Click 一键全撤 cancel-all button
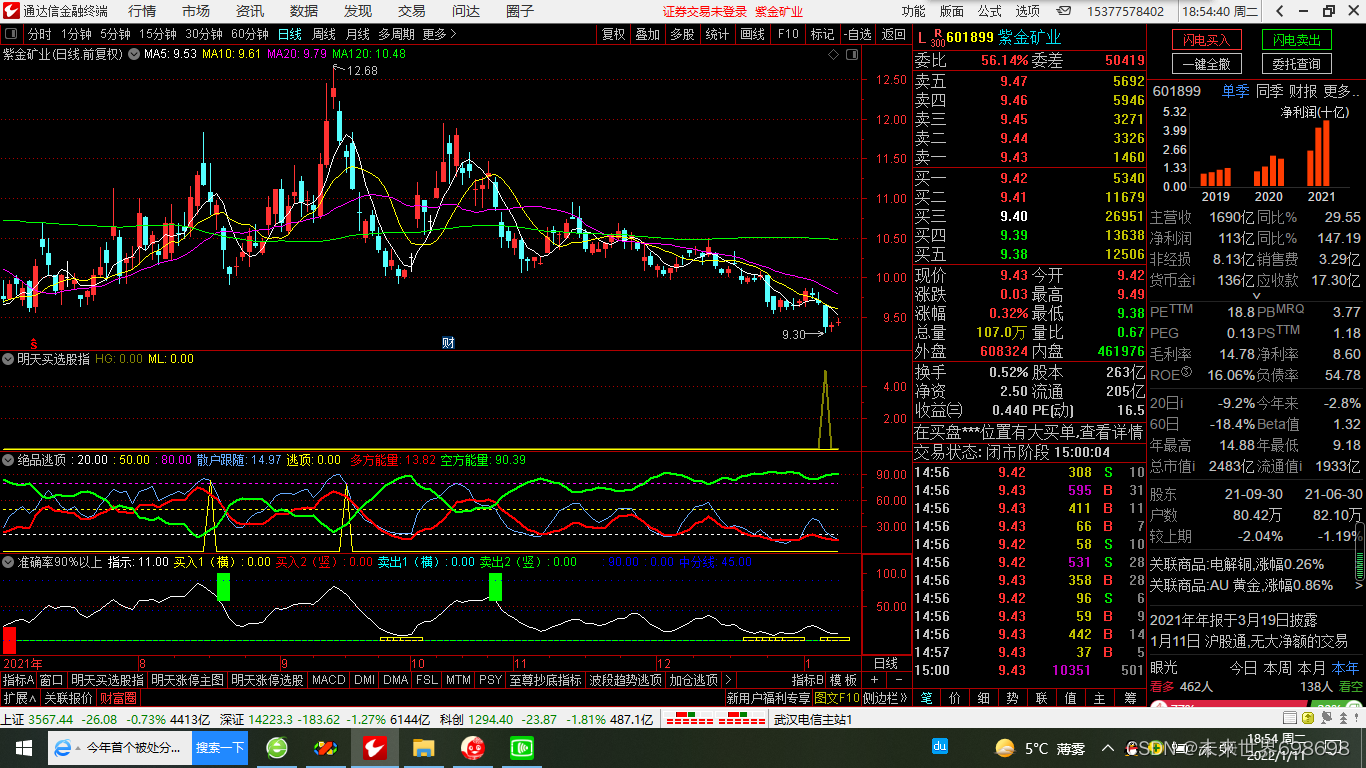This screenshot has height=768, width=1366. pos(1207,64)
